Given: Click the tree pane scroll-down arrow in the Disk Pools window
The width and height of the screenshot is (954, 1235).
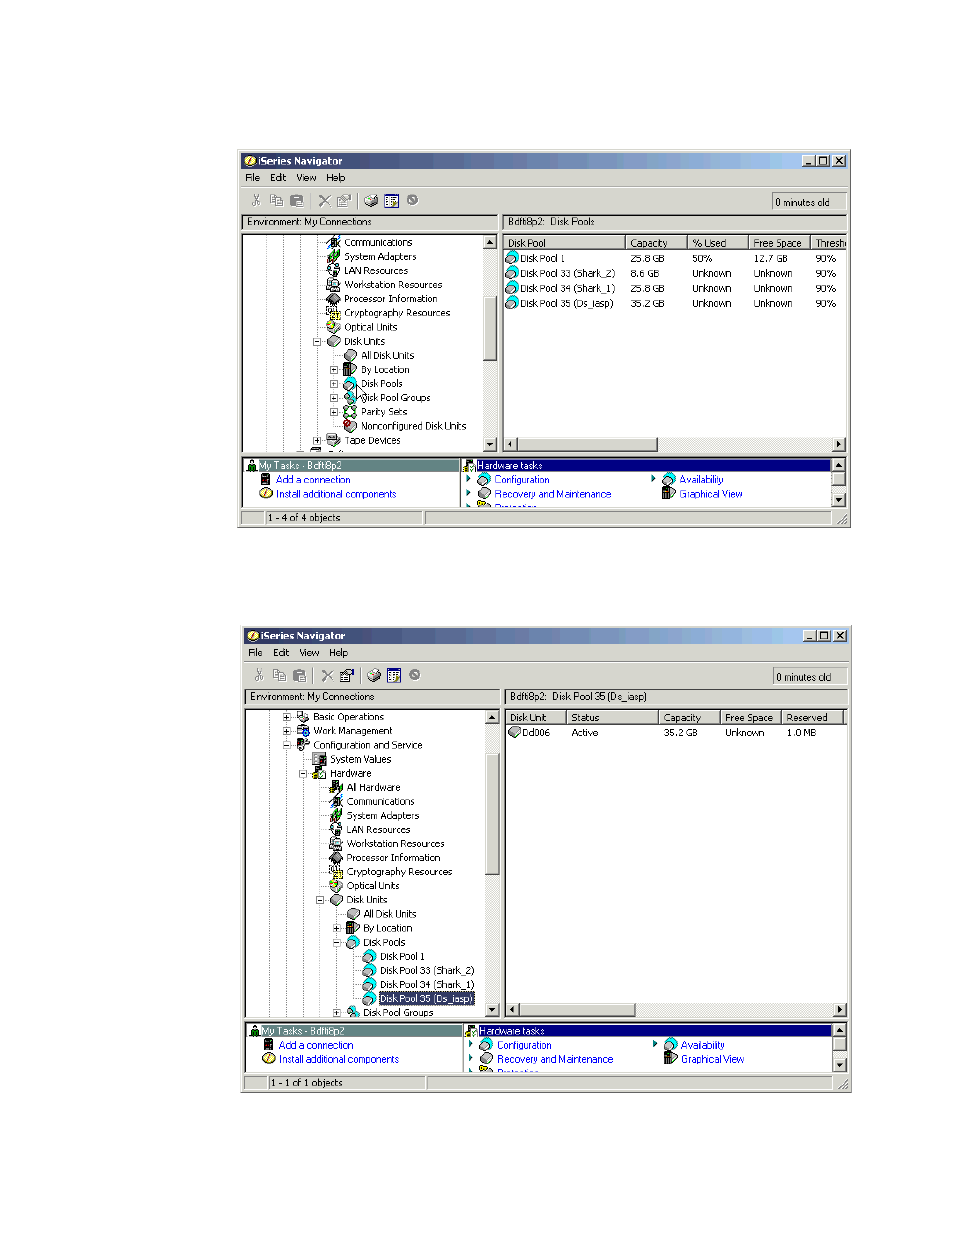Looking at the screenshot, I should click(x=490, y=444).
